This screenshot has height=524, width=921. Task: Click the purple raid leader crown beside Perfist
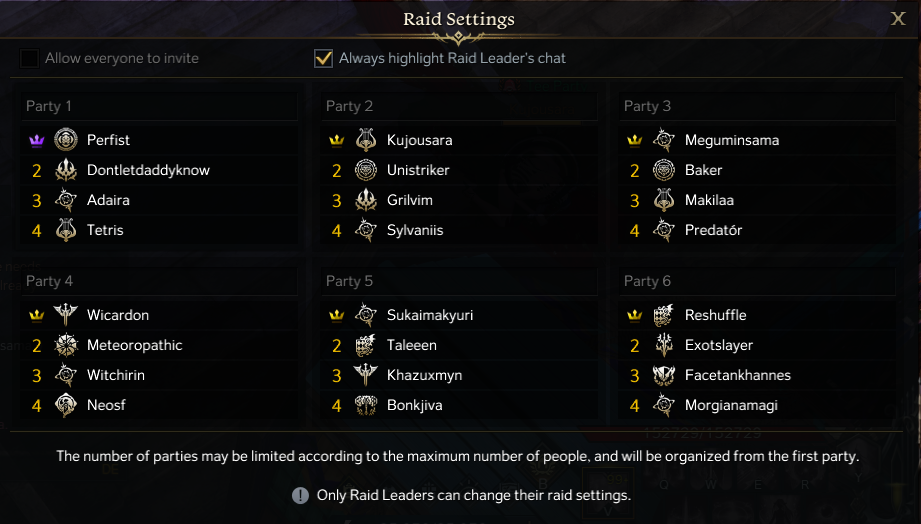[x=37, y=140]
